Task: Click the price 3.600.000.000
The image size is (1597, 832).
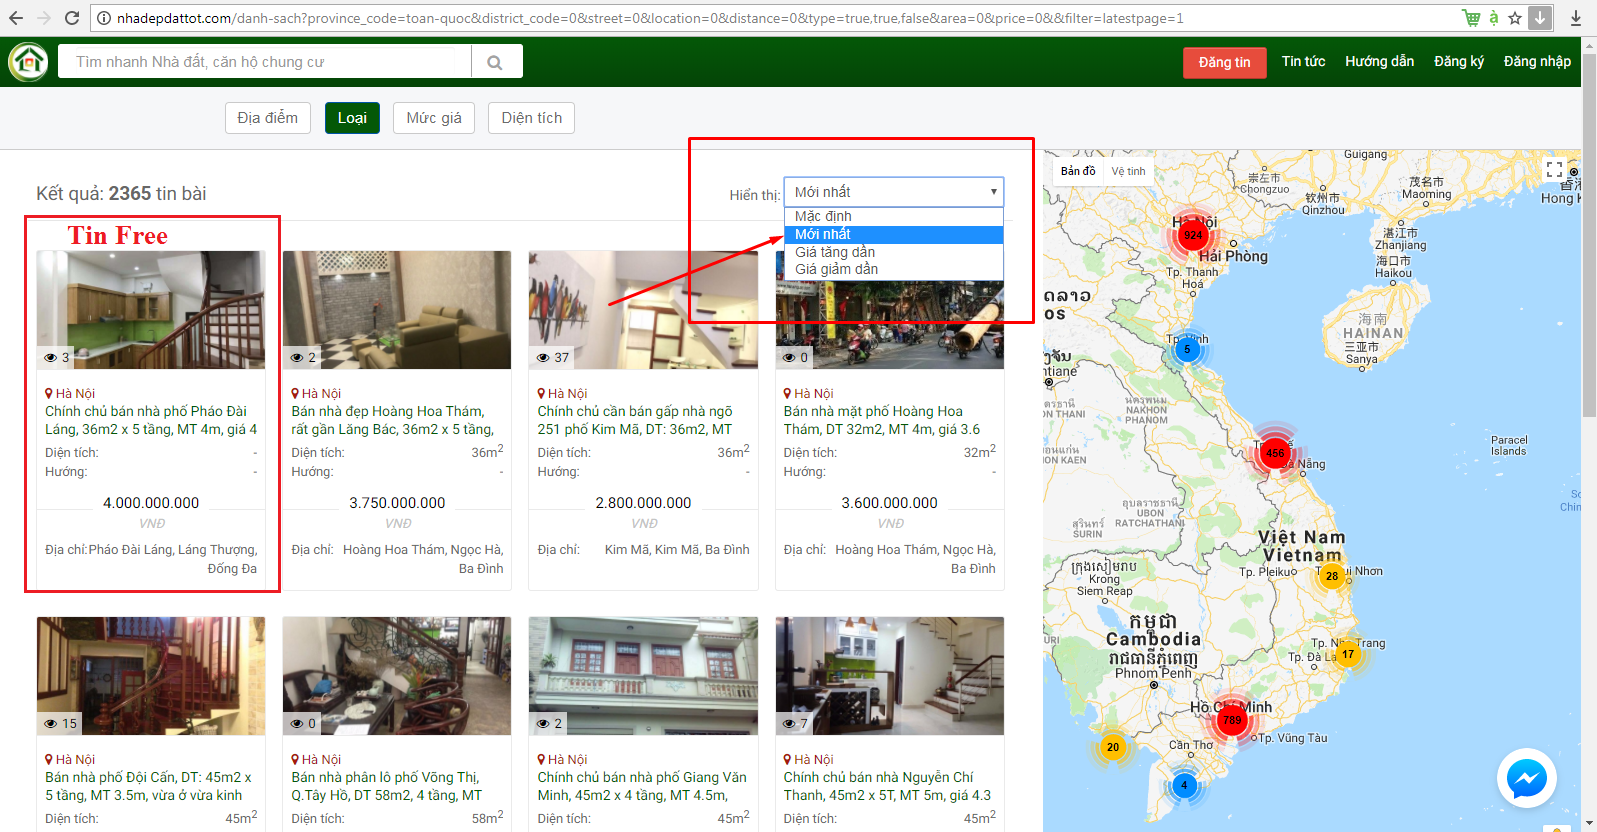Action: tap(890, 503)
